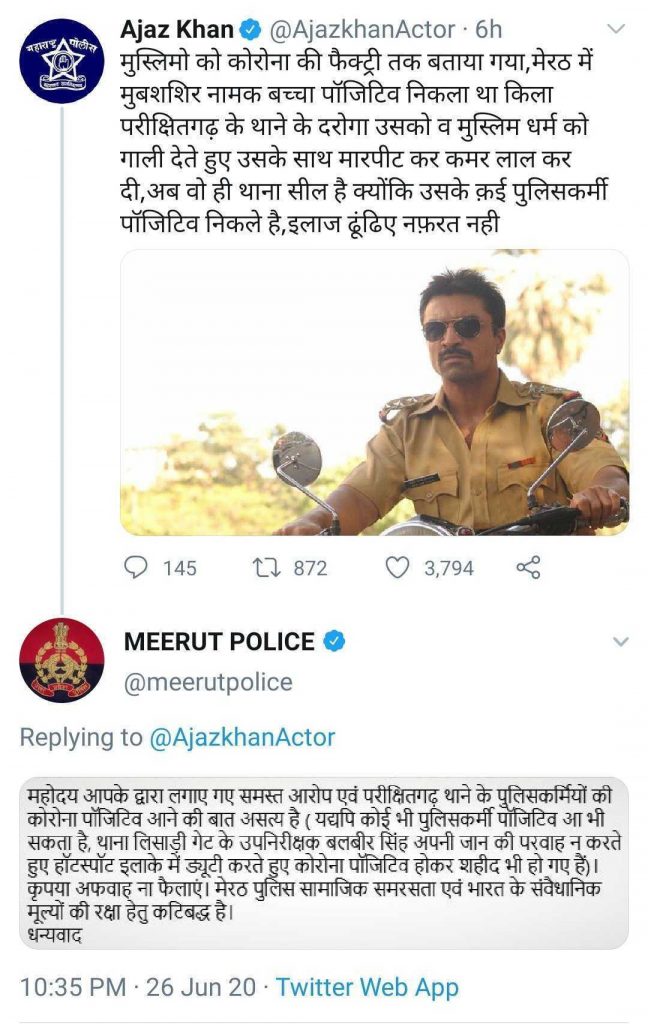Screen dimensions: 648x1024
Task: Expand the chevron menu on Ajaz Khan's tweet
Action: tap(617, 30)
